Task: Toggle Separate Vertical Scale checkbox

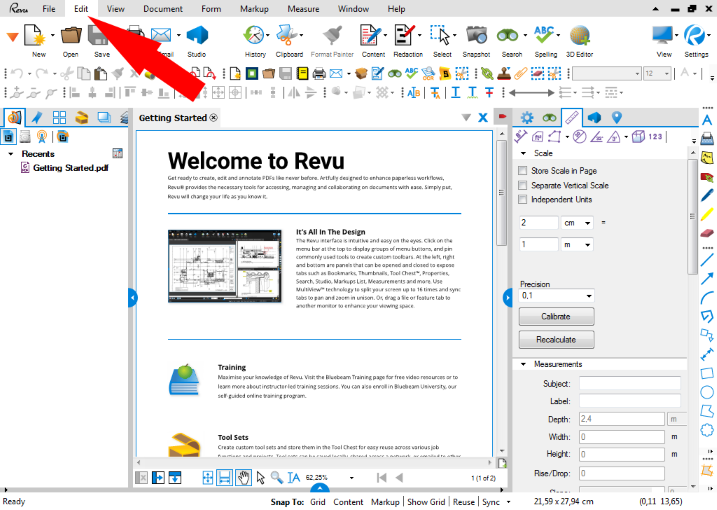Action: 523,185
